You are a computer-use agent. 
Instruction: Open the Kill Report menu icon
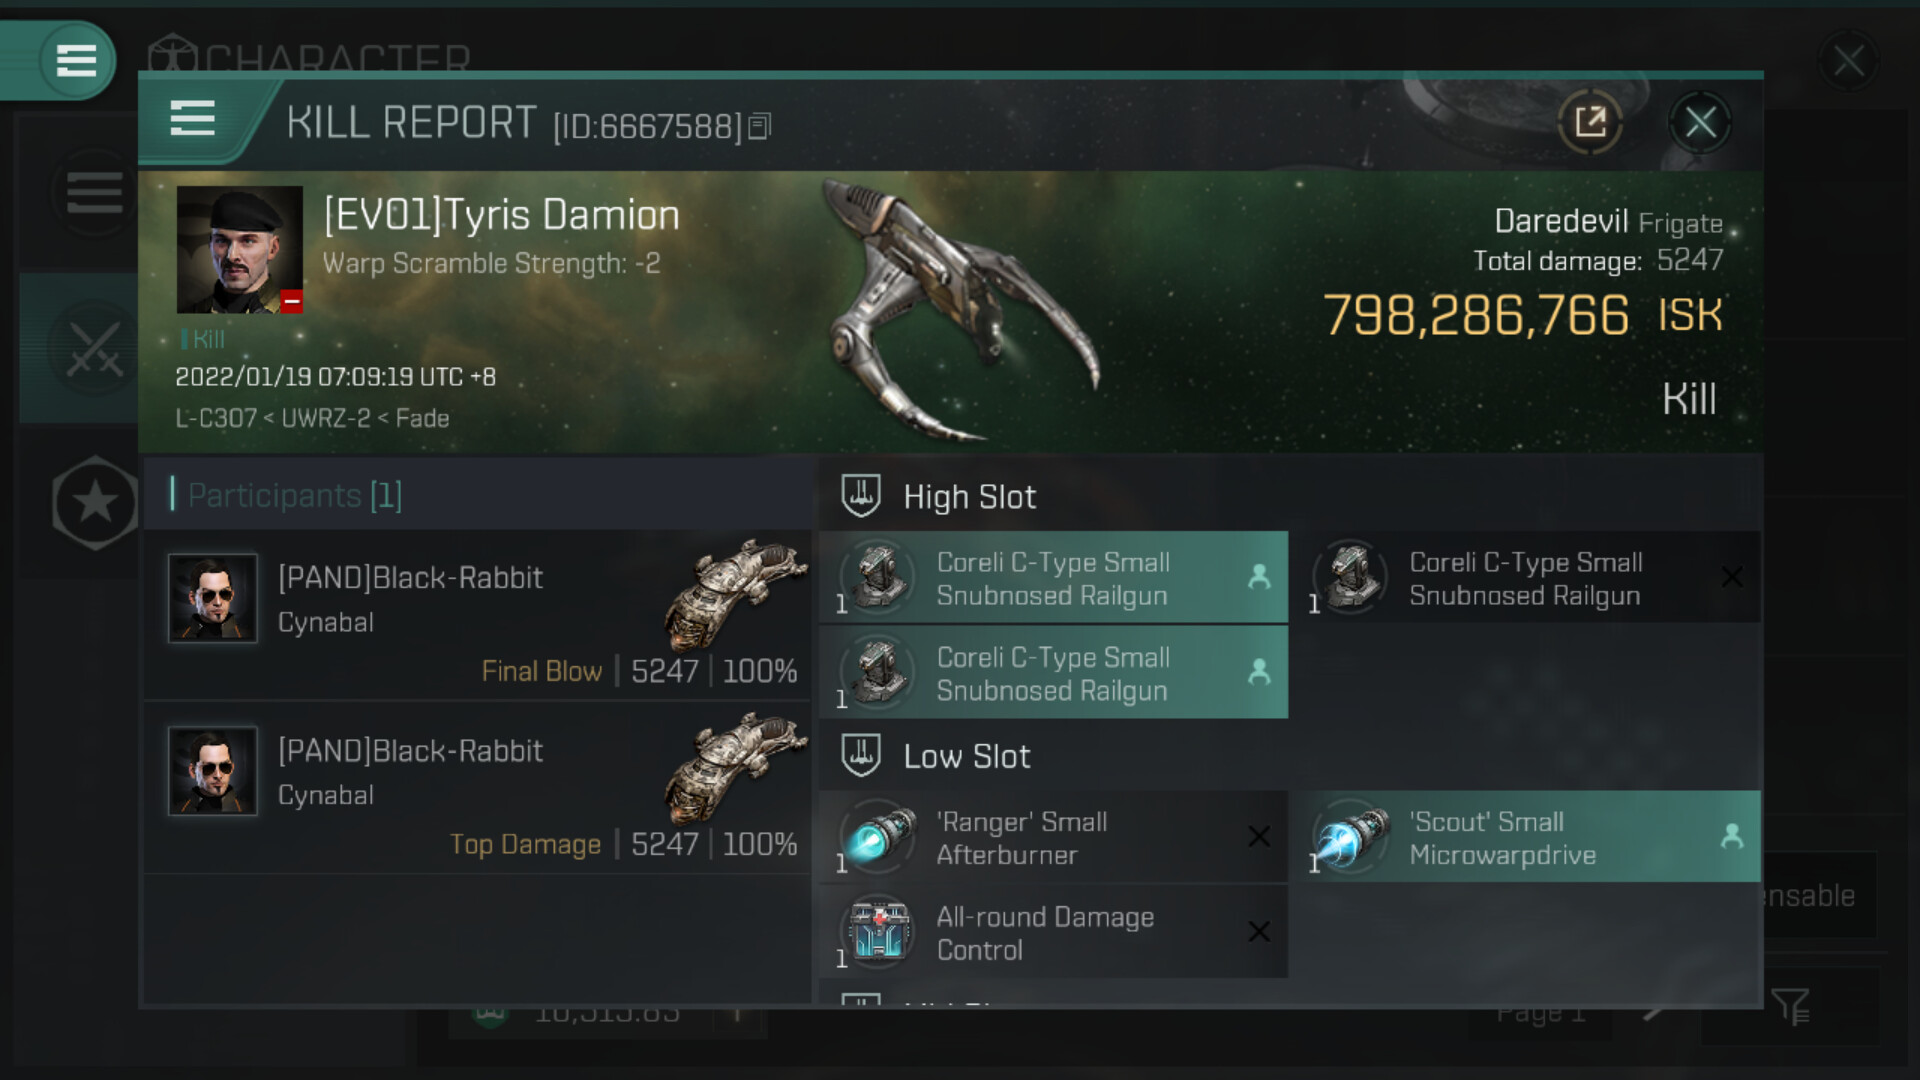pos(192,118)
